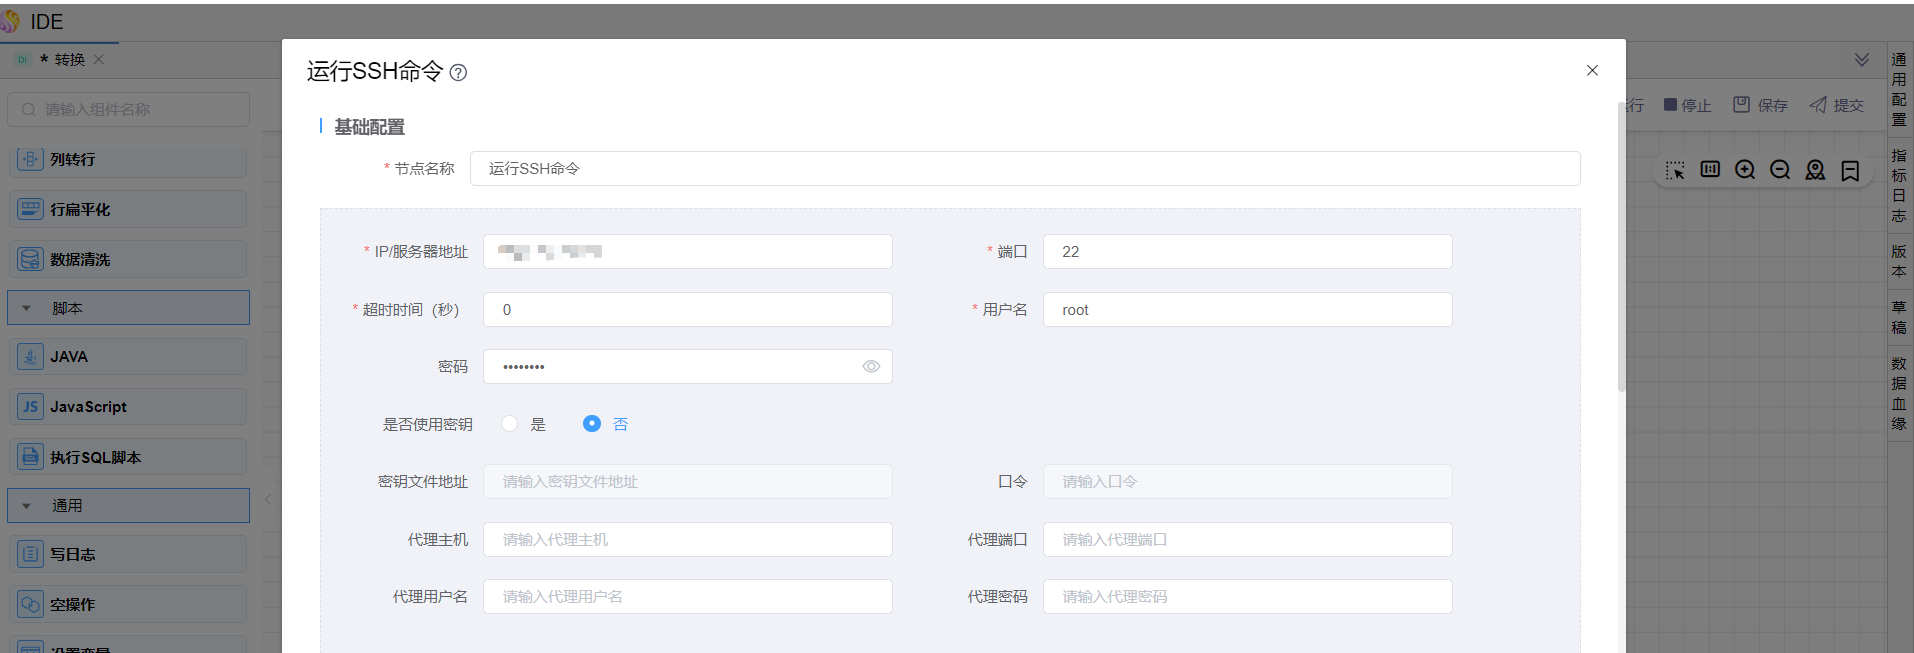Click the locate/center canvas icon
This screenshot has height=653, width=1914.
click(1815, 170)
